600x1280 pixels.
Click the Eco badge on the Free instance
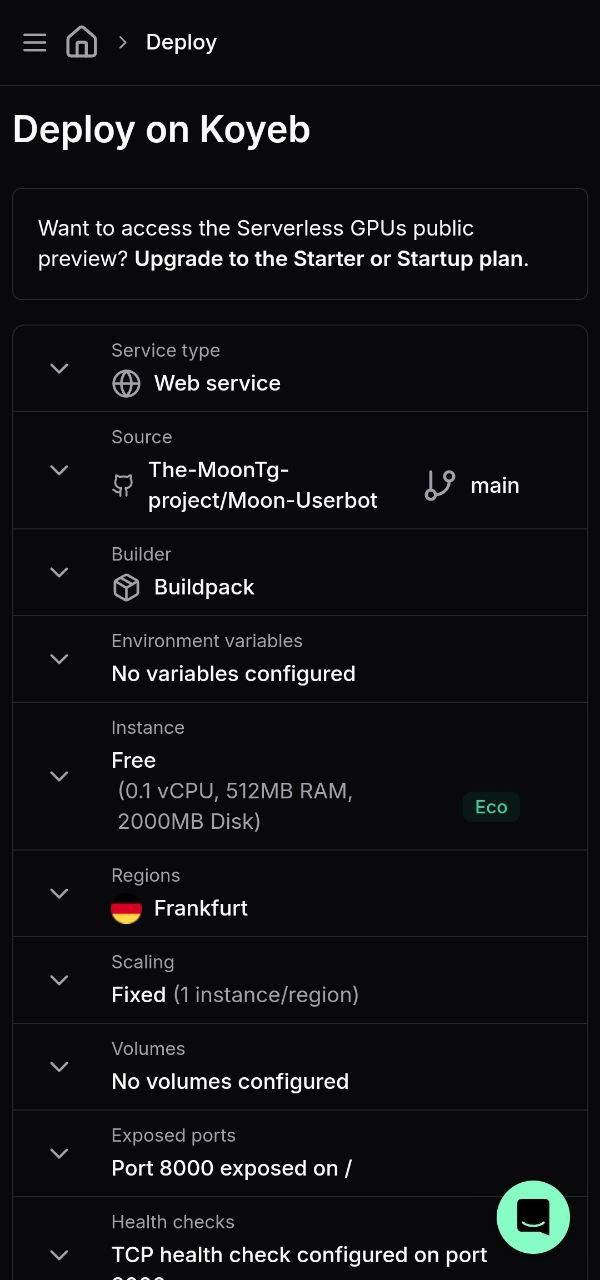491,807
